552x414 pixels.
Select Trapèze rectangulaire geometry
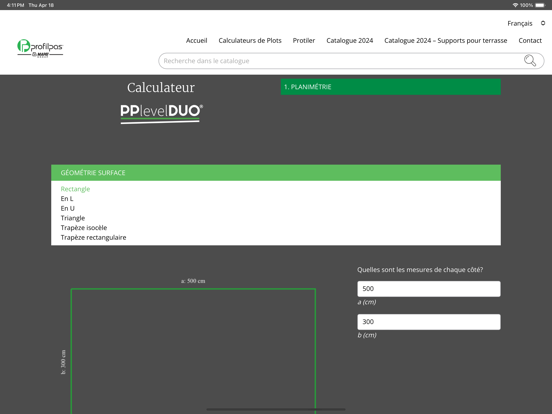(93, 237)
